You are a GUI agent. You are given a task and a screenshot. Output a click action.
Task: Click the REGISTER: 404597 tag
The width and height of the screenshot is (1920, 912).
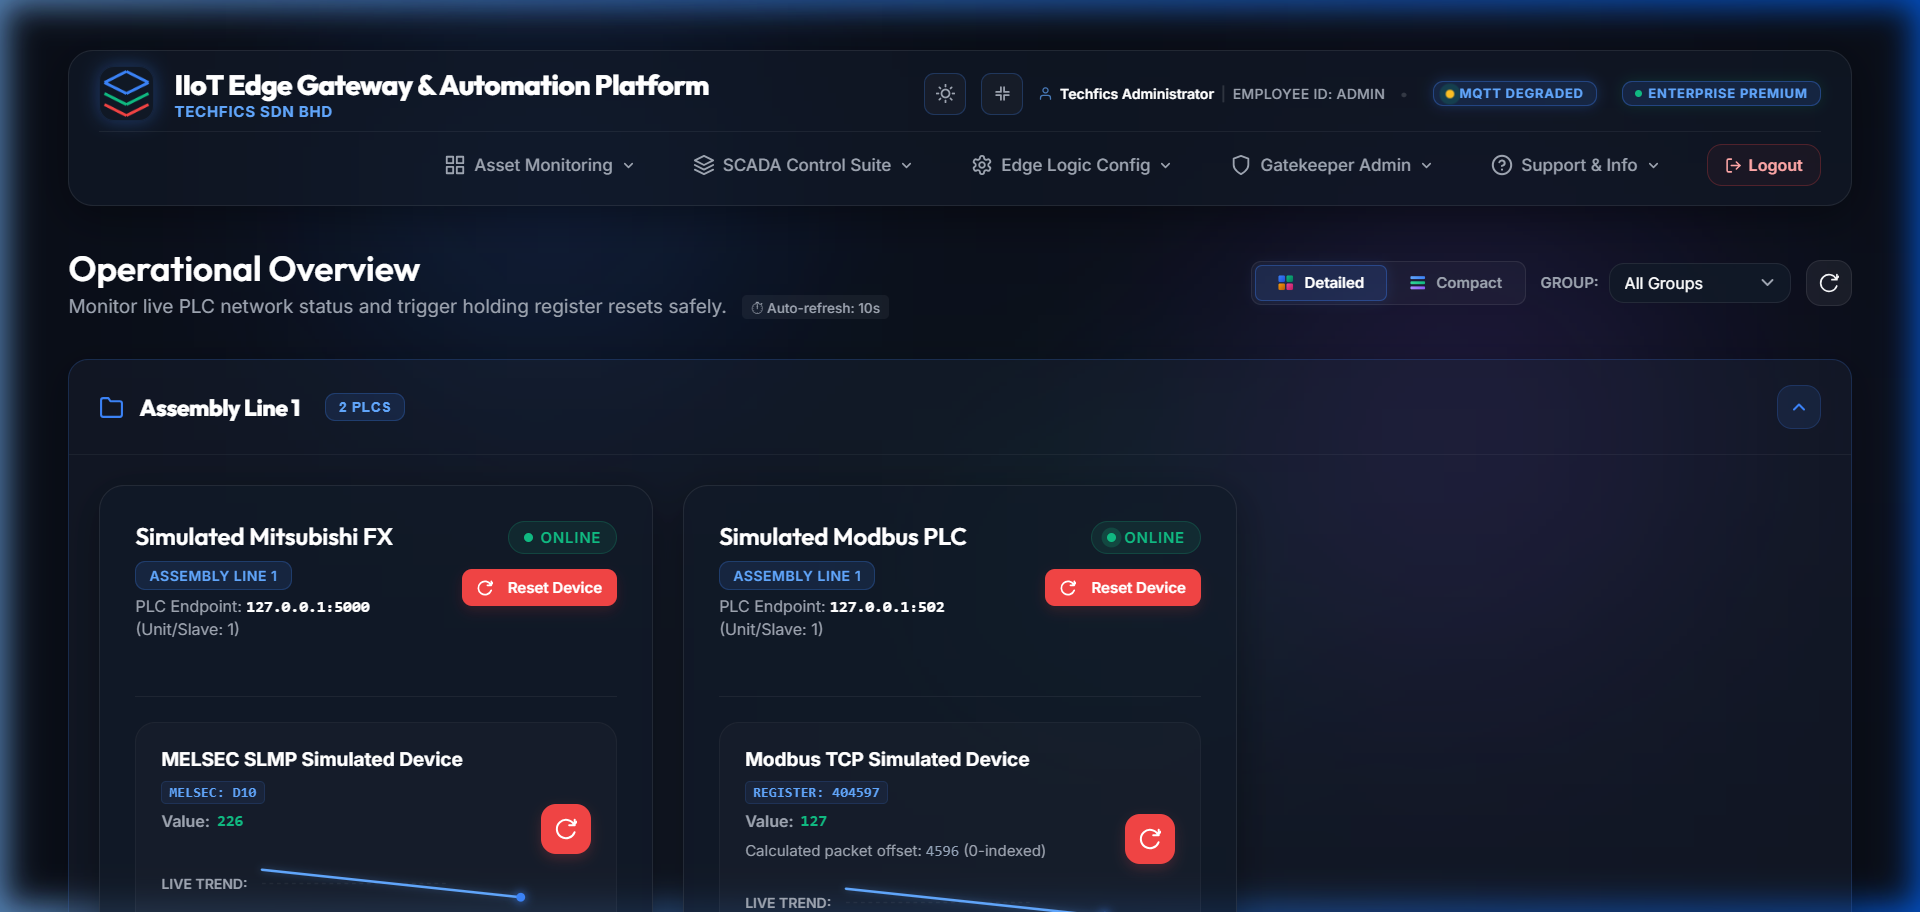coord(816,792)
